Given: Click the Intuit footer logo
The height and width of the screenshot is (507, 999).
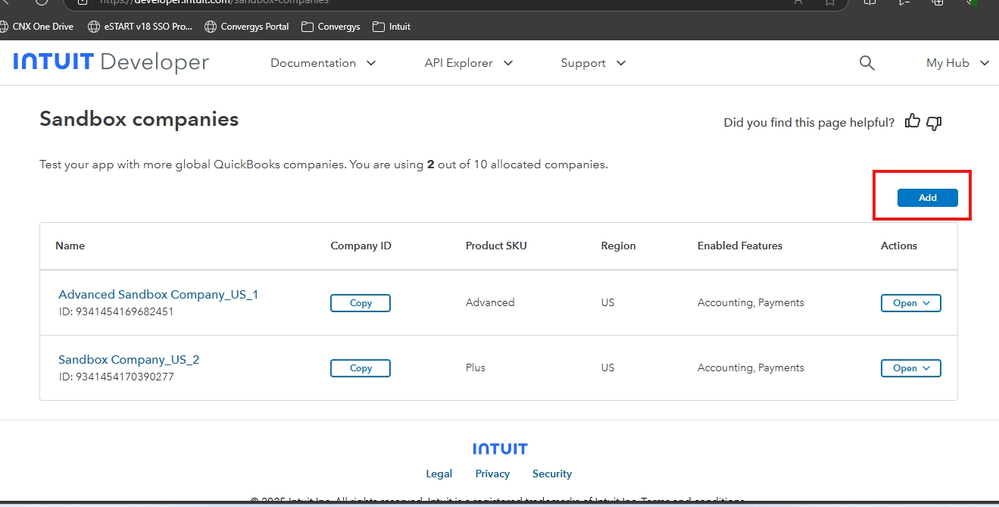Looking at the screenshot, I should [x=500, y=449].
